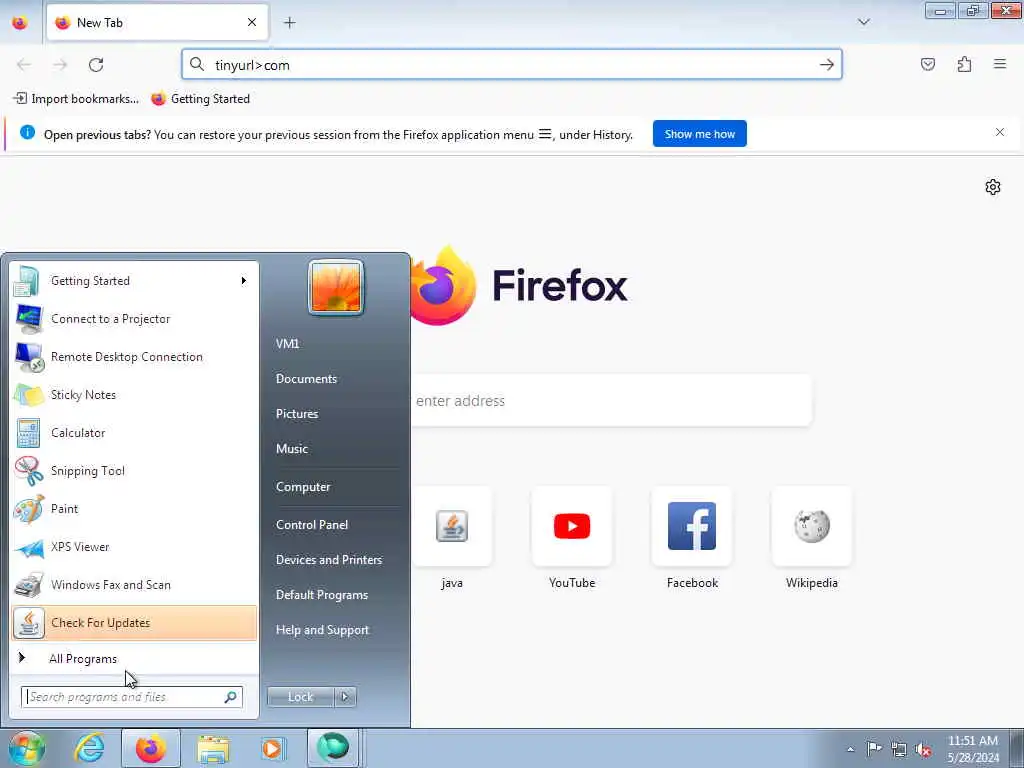Click the Action Center flag icon
The height and width of the screenshot is (768, 1024).
coord(874,749)
